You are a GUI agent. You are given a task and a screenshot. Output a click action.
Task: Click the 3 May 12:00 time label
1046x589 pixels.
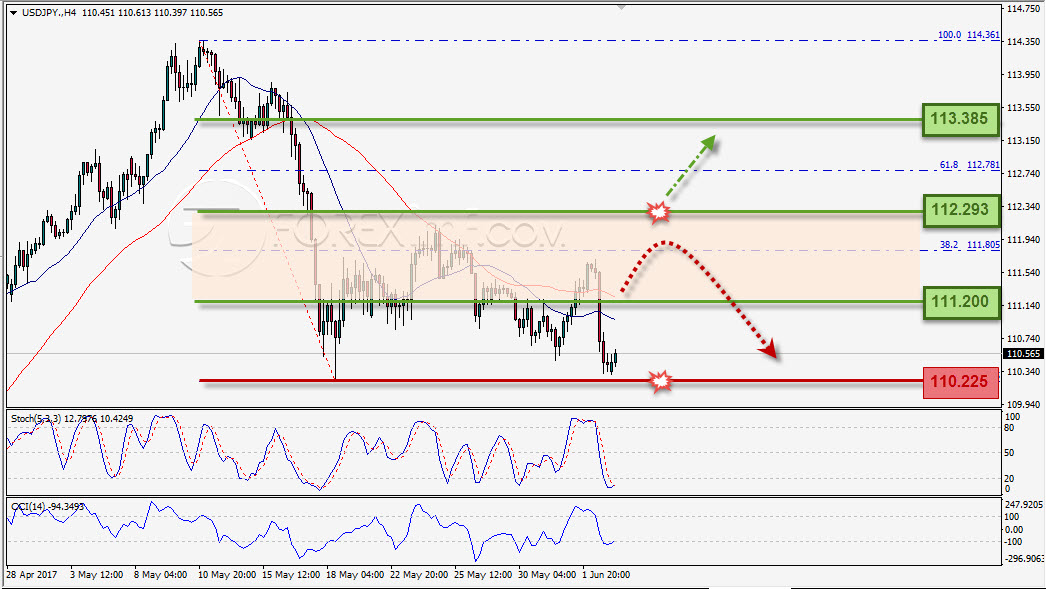pos(97,574)
